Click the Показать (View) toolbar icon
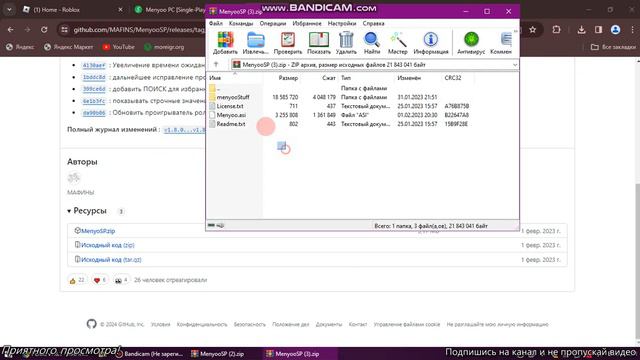The height and width of the screenshot is (360, 640). click(x=319, y=43)
